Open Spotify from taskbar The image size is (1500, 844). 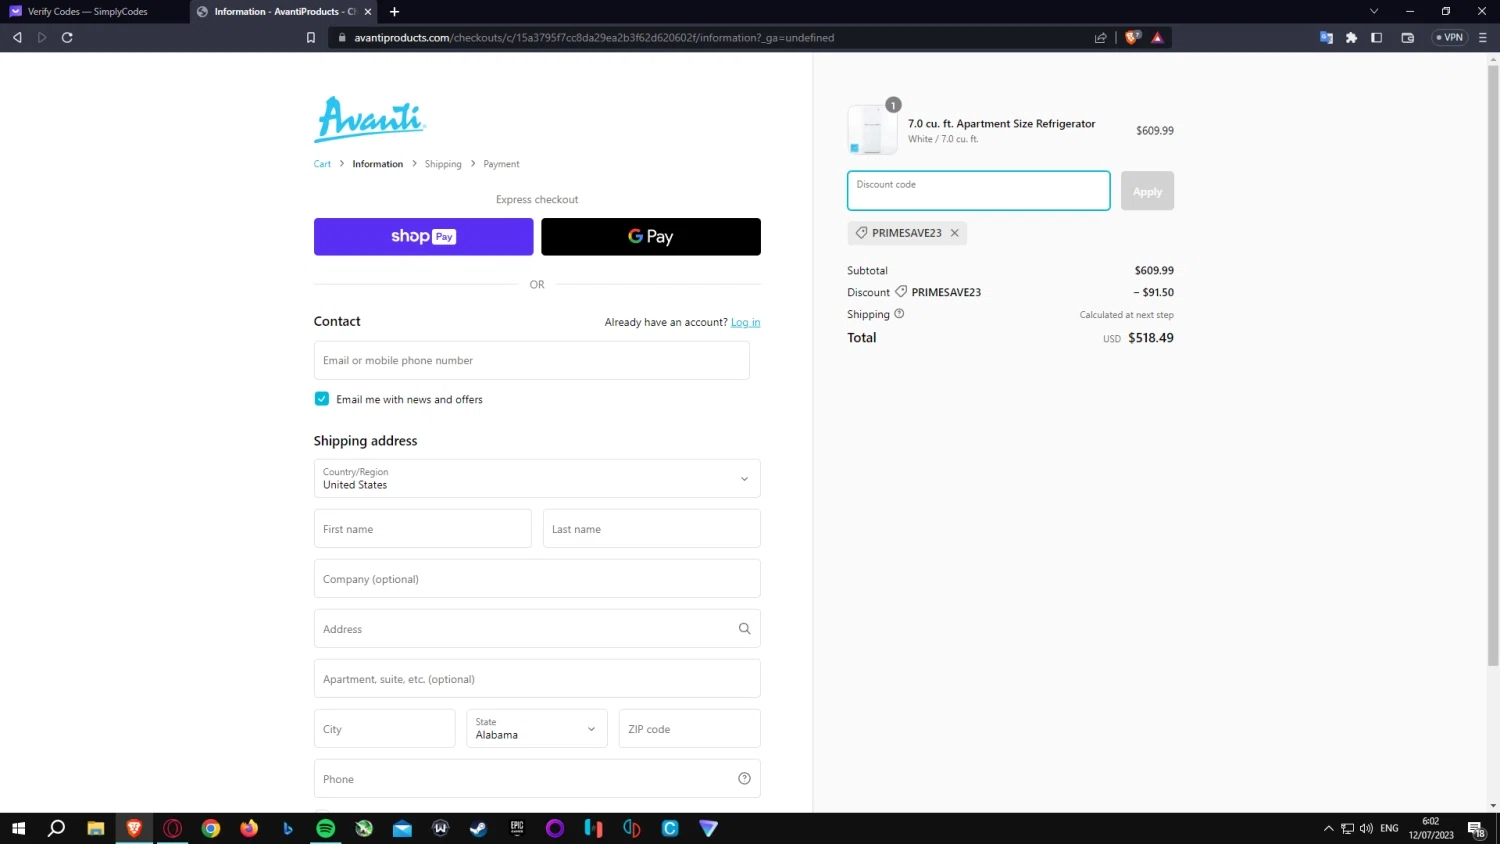[326, 828]
